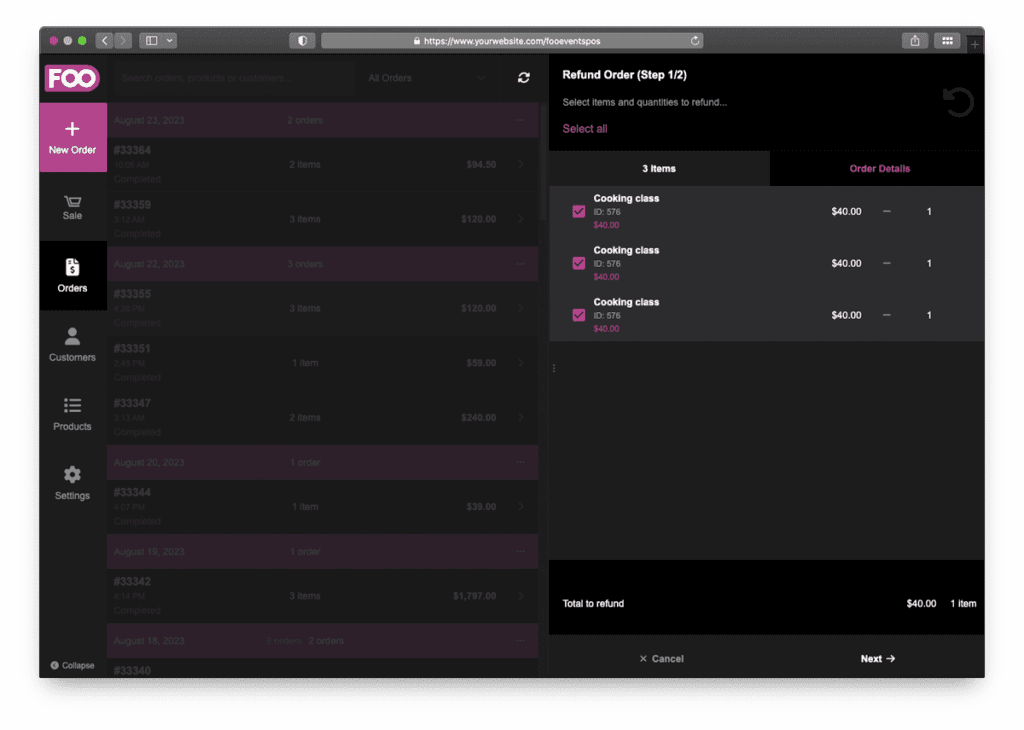Viewport: 1024px width, 730px height.
Task: Uncheck the first Cooking class item
Action: pos(578,211)
